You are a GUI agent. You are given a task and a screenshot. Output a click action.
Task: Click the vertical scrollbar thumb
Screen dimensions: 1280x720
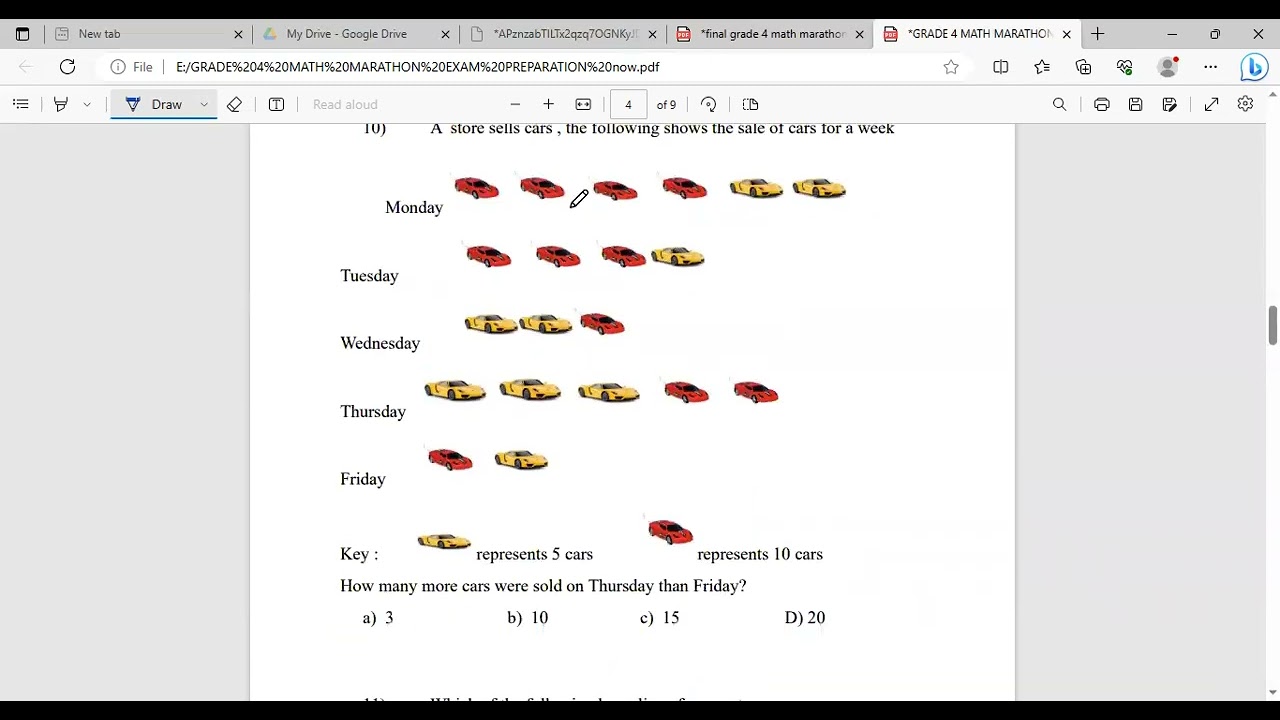click(x=1273, y=326)
